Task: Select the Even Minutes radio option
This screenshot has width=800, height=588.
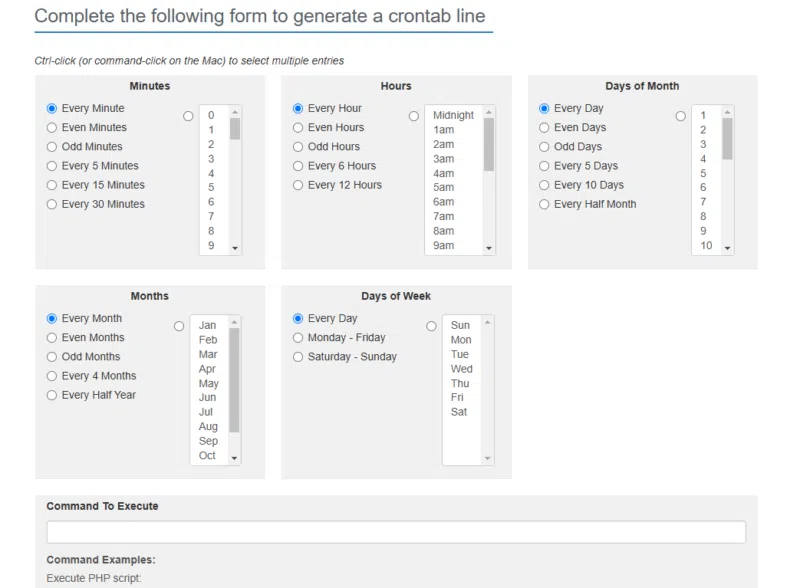Action: pos(52,128)
